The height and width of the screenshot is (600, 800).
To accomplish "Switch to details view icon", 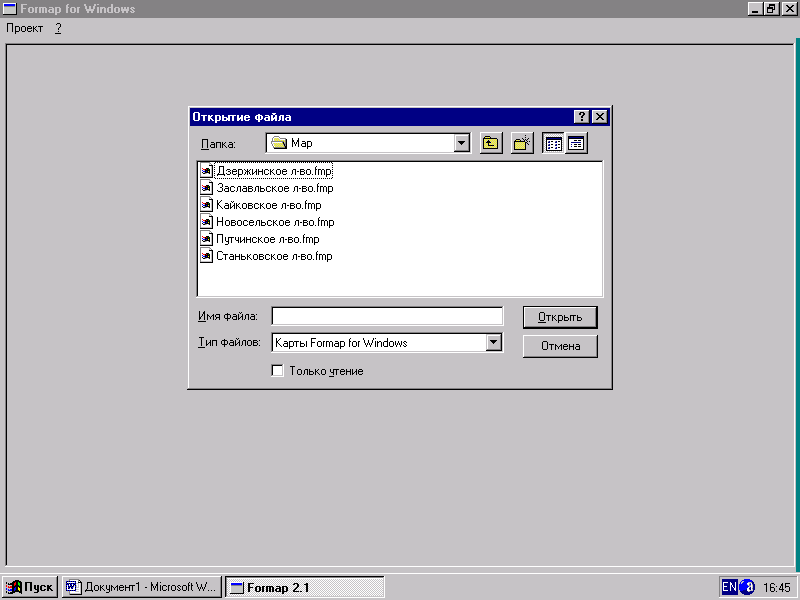I will click(576, 143).
